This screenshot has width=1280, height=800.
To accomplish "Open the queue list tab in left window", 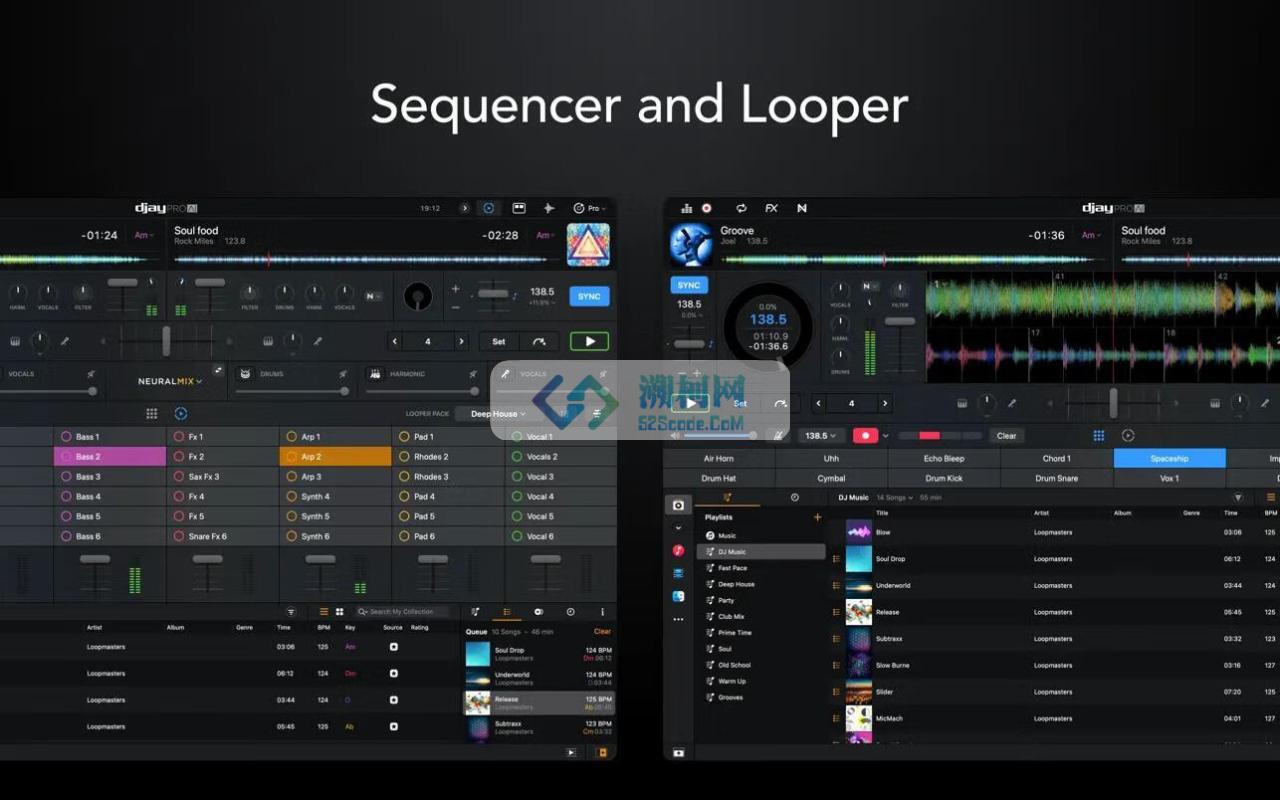I will click(x=507, y=611).
